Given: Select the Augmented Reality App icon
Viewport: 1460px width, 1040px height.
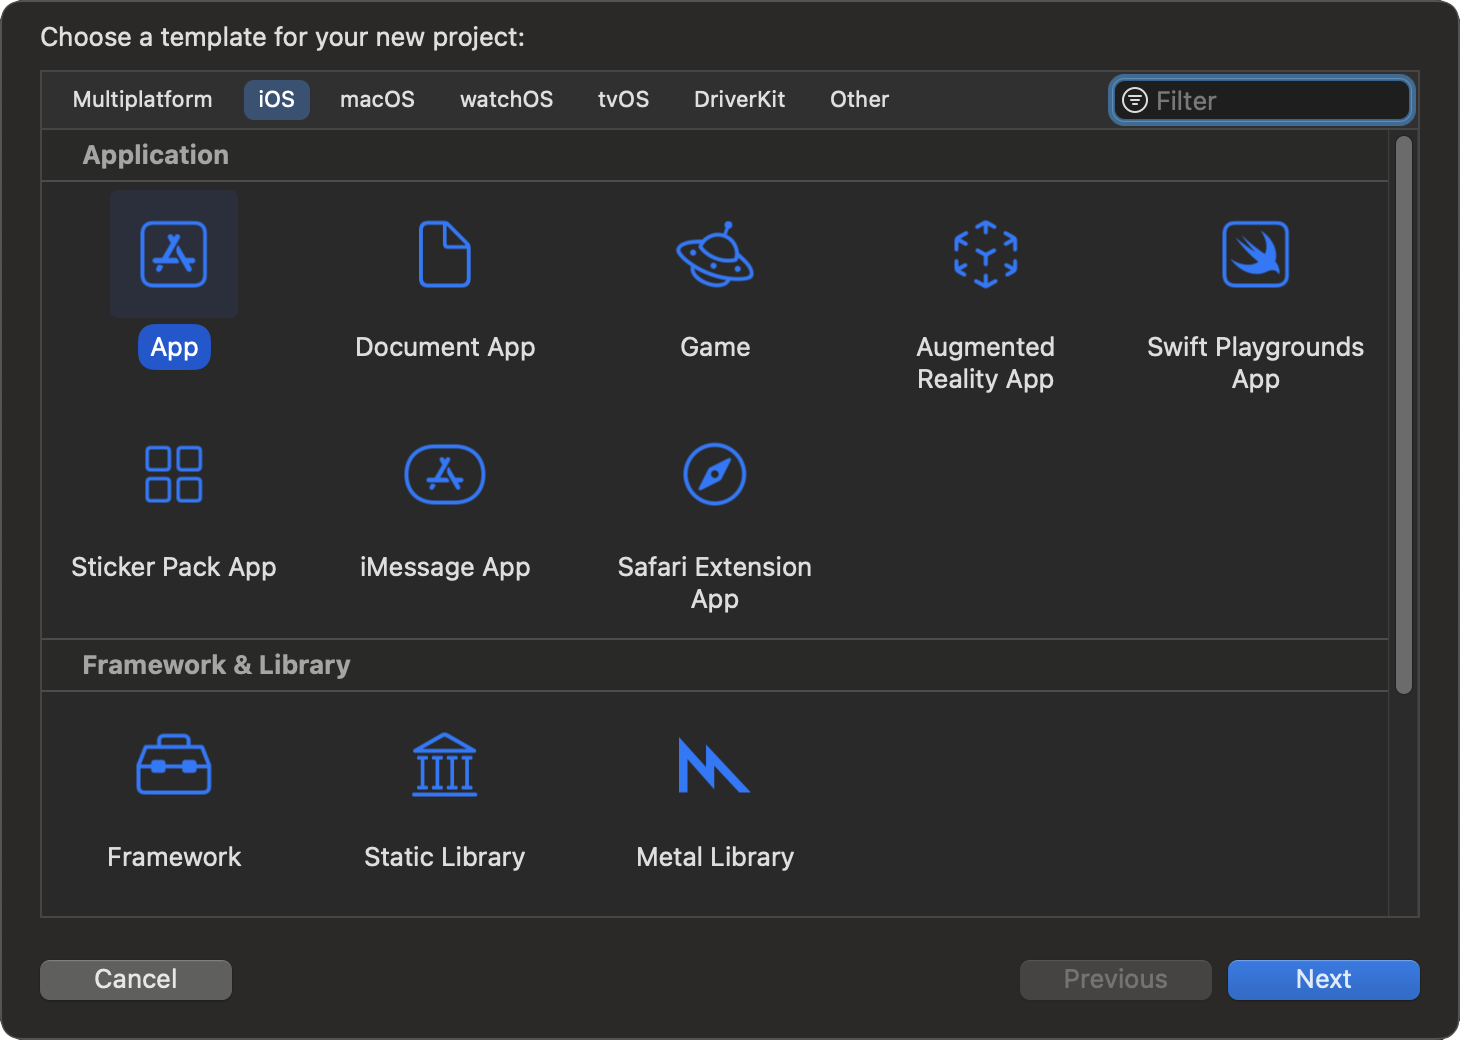Looking at the screenshot, I should pos(986,254).
